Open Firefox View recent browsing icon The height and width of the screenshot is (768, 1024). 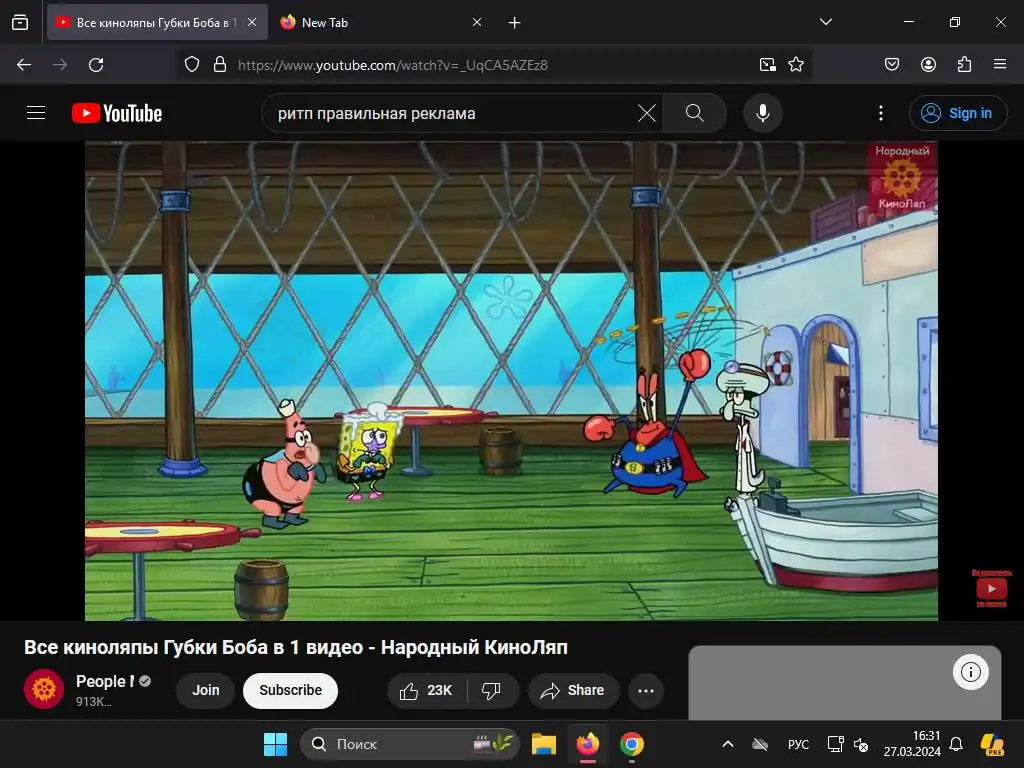pos(20,23)
